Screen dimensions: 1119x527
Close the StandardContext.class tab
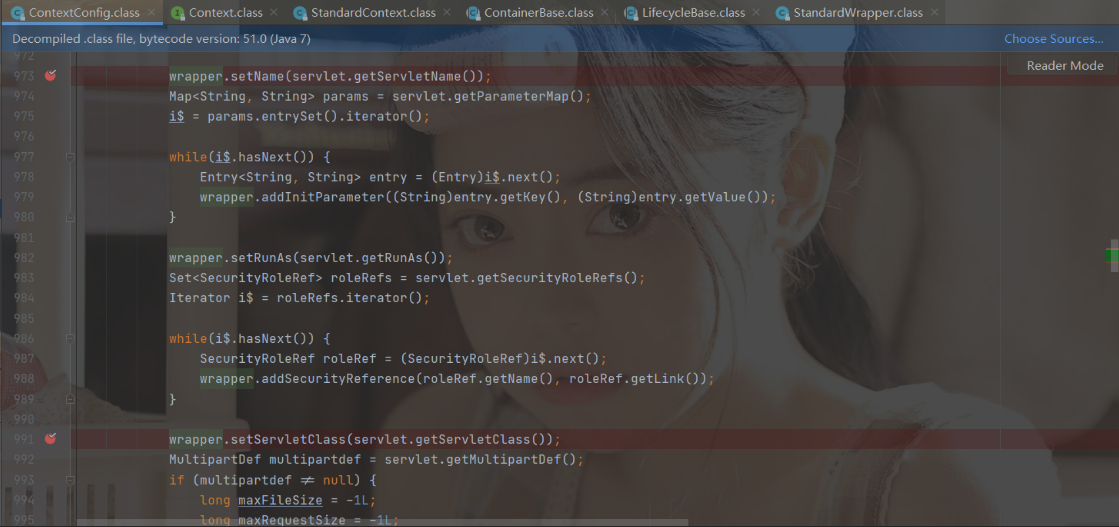[447, 13]
